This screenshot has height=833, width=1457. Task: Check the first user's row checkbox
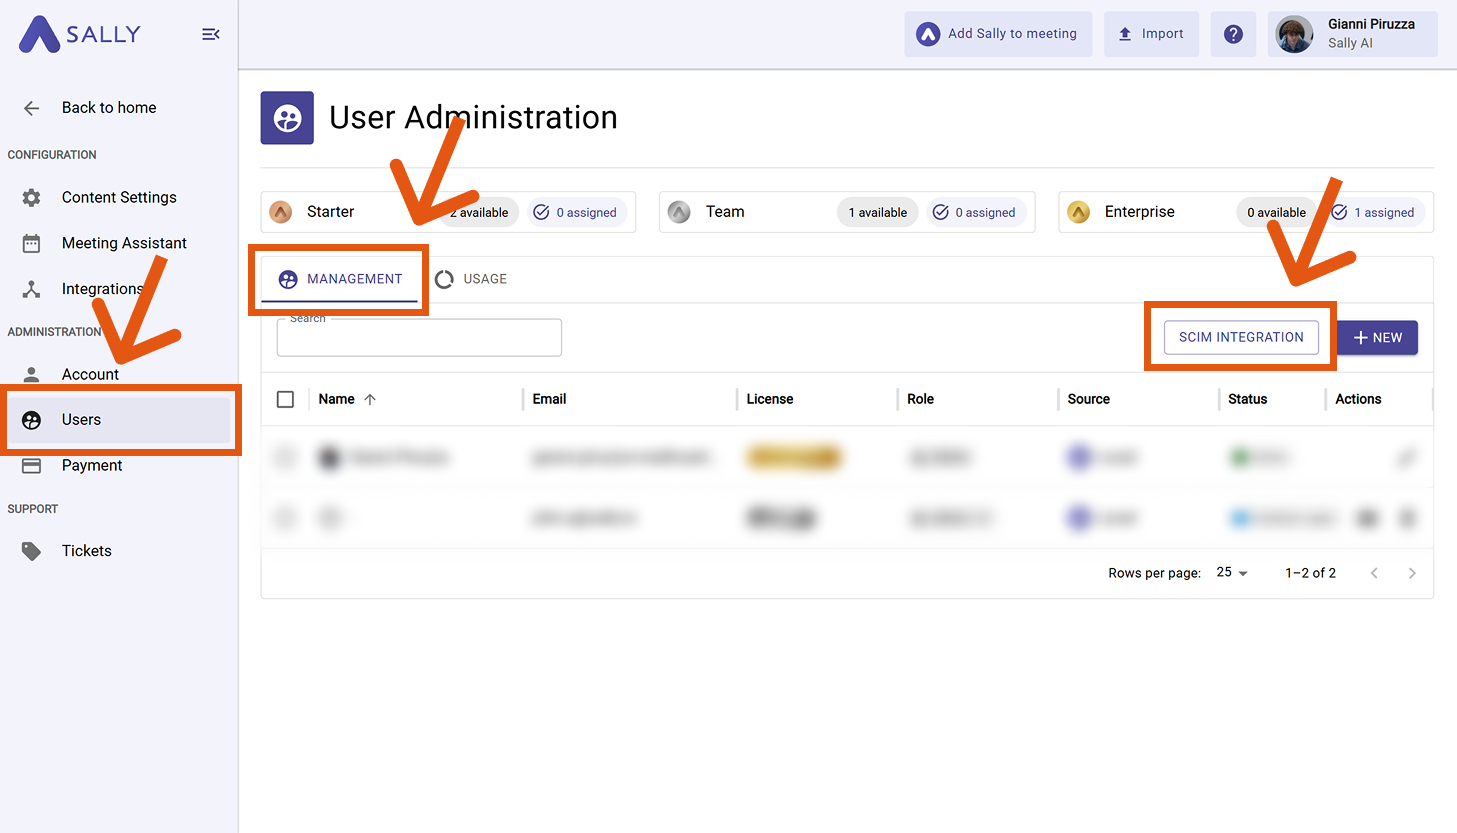(x=285, y=457)
